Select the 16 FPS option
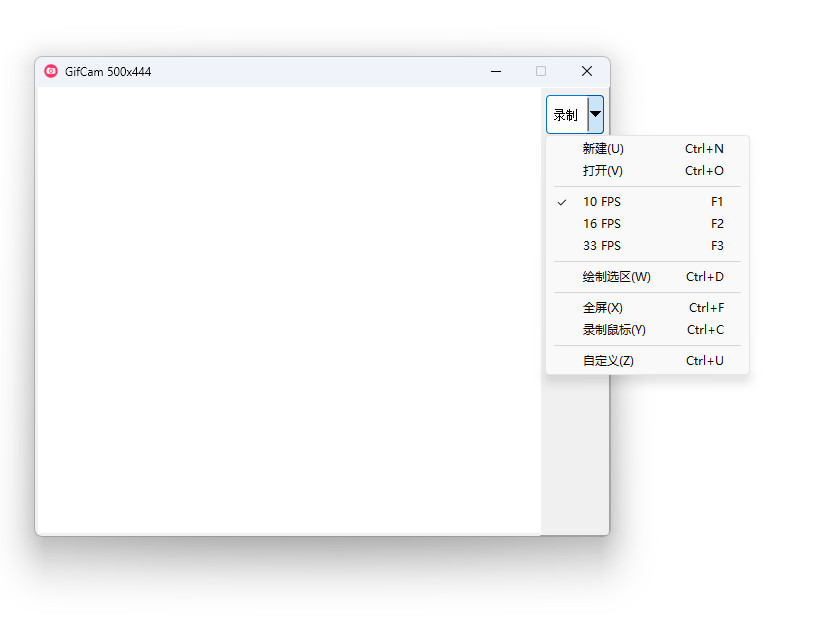Viewport: 821px width, 618px height. (x=648, y=224)
